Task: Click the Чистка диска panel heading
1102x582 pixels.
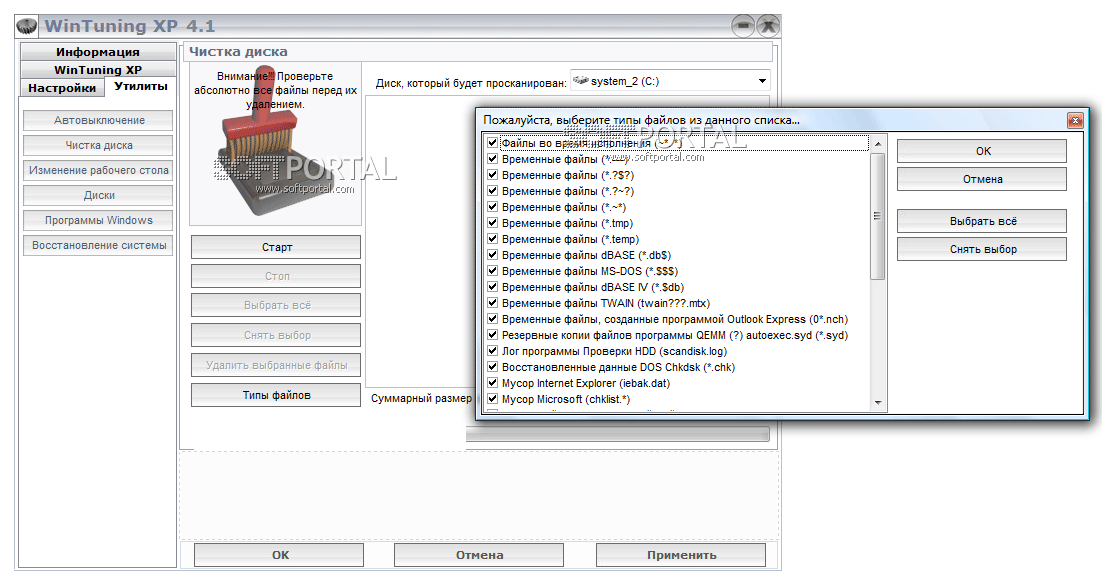Action: click(x=238, y=51)
